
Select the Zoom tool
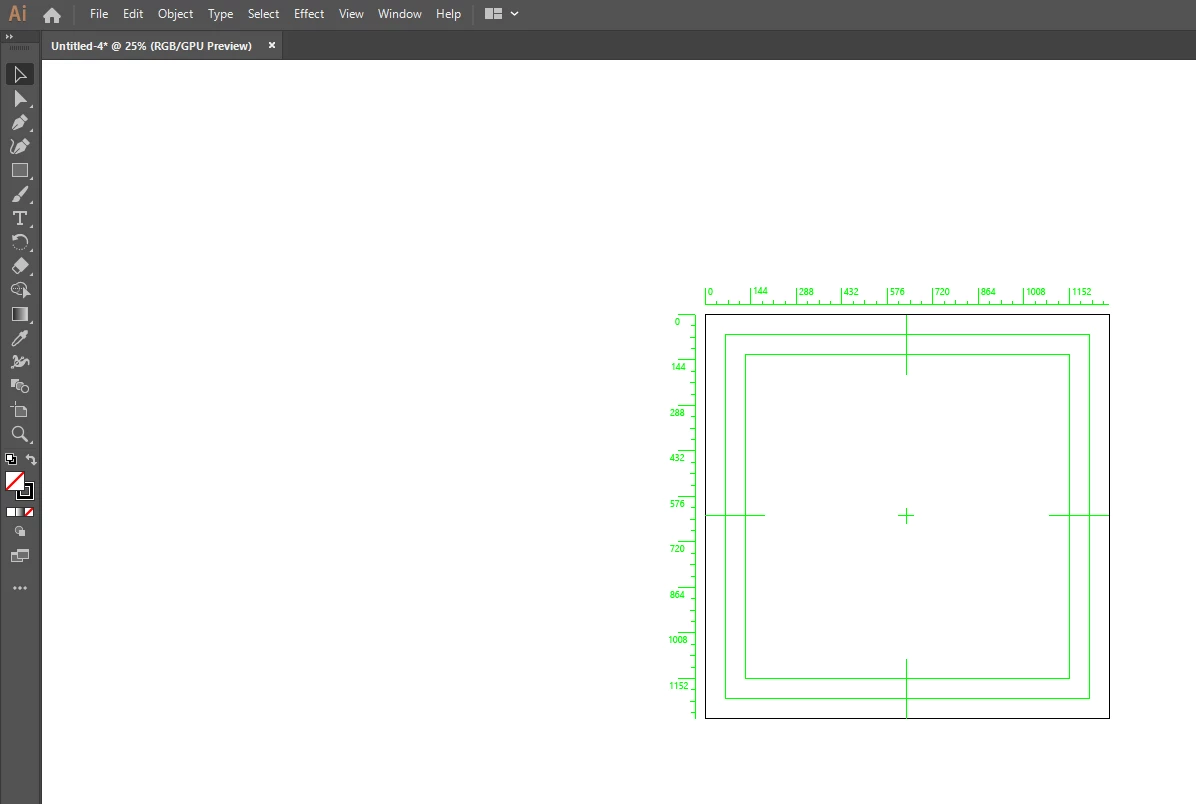[x=20, y=435]
